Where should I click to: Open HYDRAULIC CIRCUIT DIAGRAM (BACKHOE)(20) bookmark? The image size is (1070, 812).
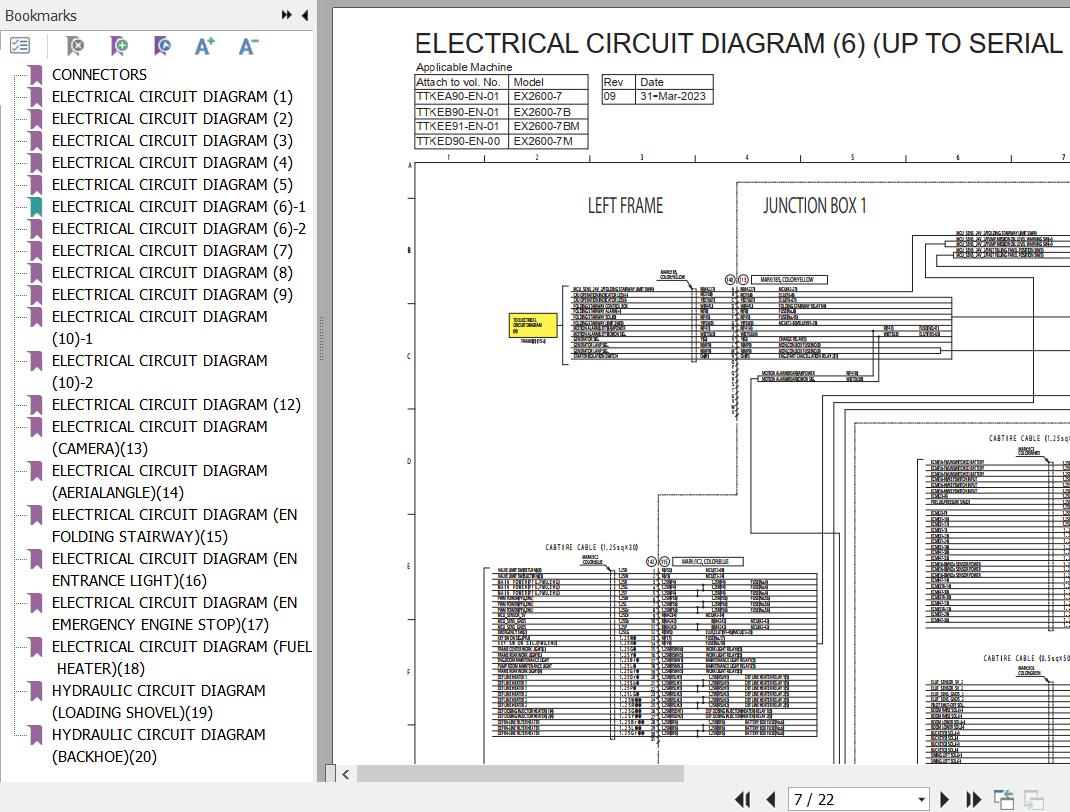point(158,745)
